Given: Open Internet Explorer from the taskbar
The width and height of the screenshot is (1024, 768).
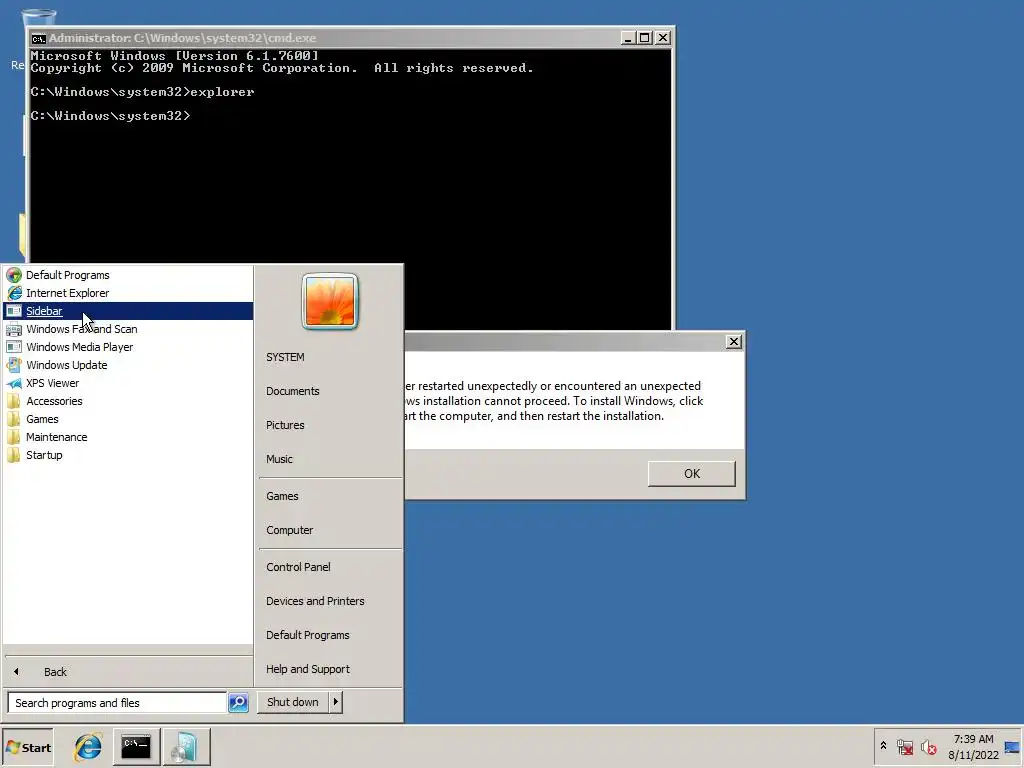Looking at the screenshot, I should pyautogui.click(x=88, y=747).
